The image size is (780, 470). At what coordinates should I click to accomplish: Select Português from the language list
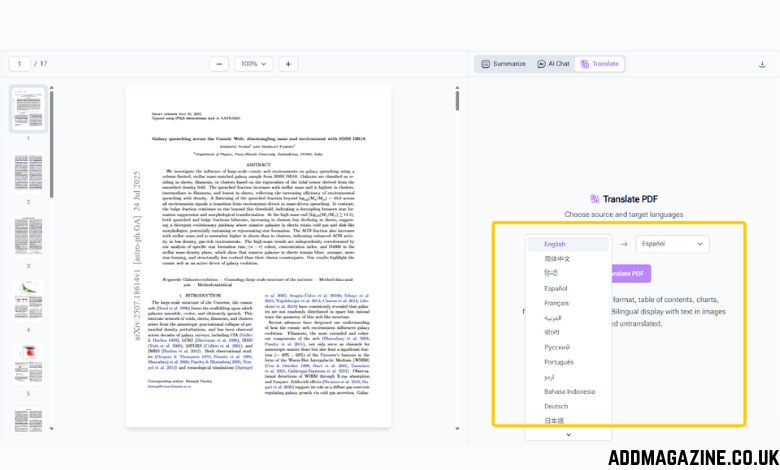pyautogui.click(x=558, y=362)
